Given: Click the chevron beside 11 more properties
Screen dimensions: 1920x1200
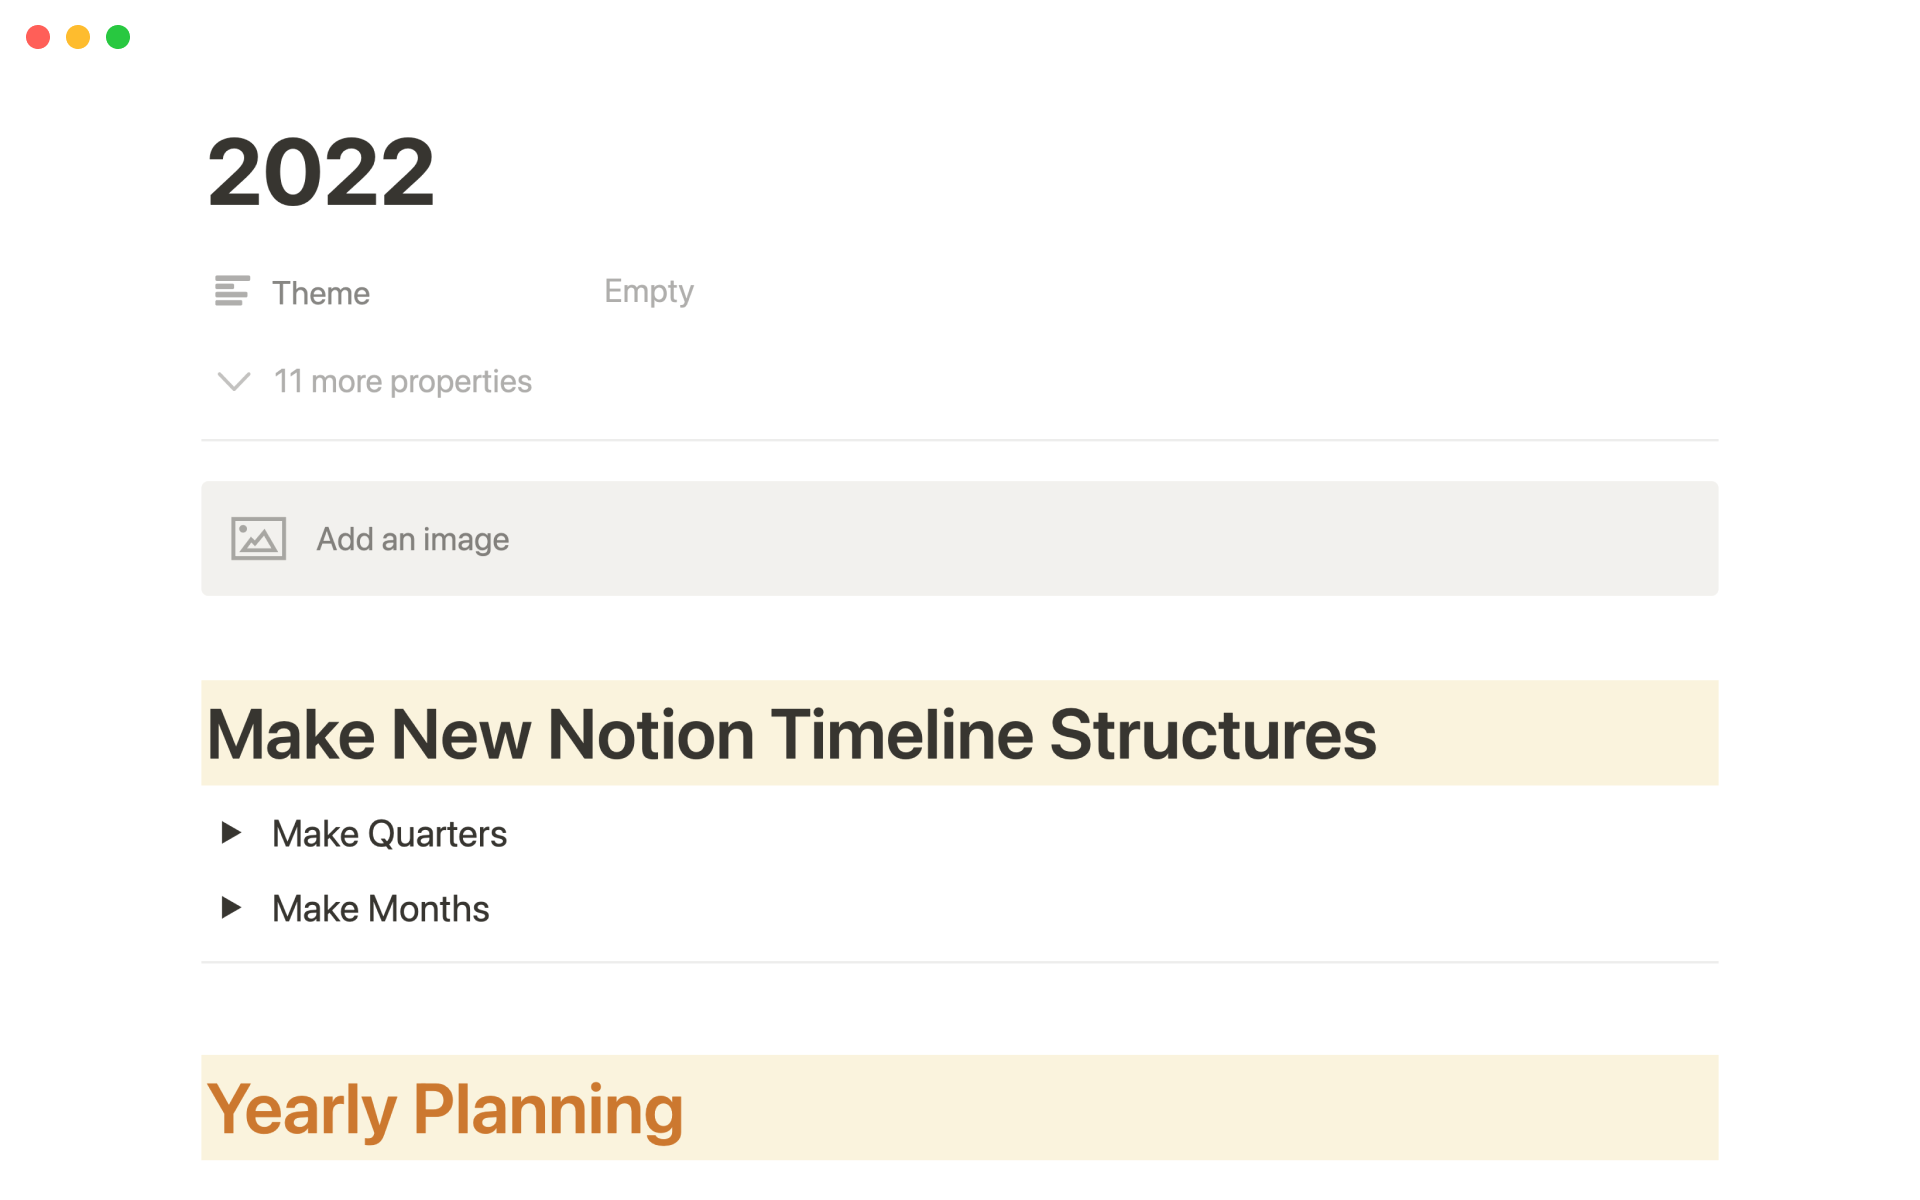Looking at the screenshot, I should tap(234, 381).
